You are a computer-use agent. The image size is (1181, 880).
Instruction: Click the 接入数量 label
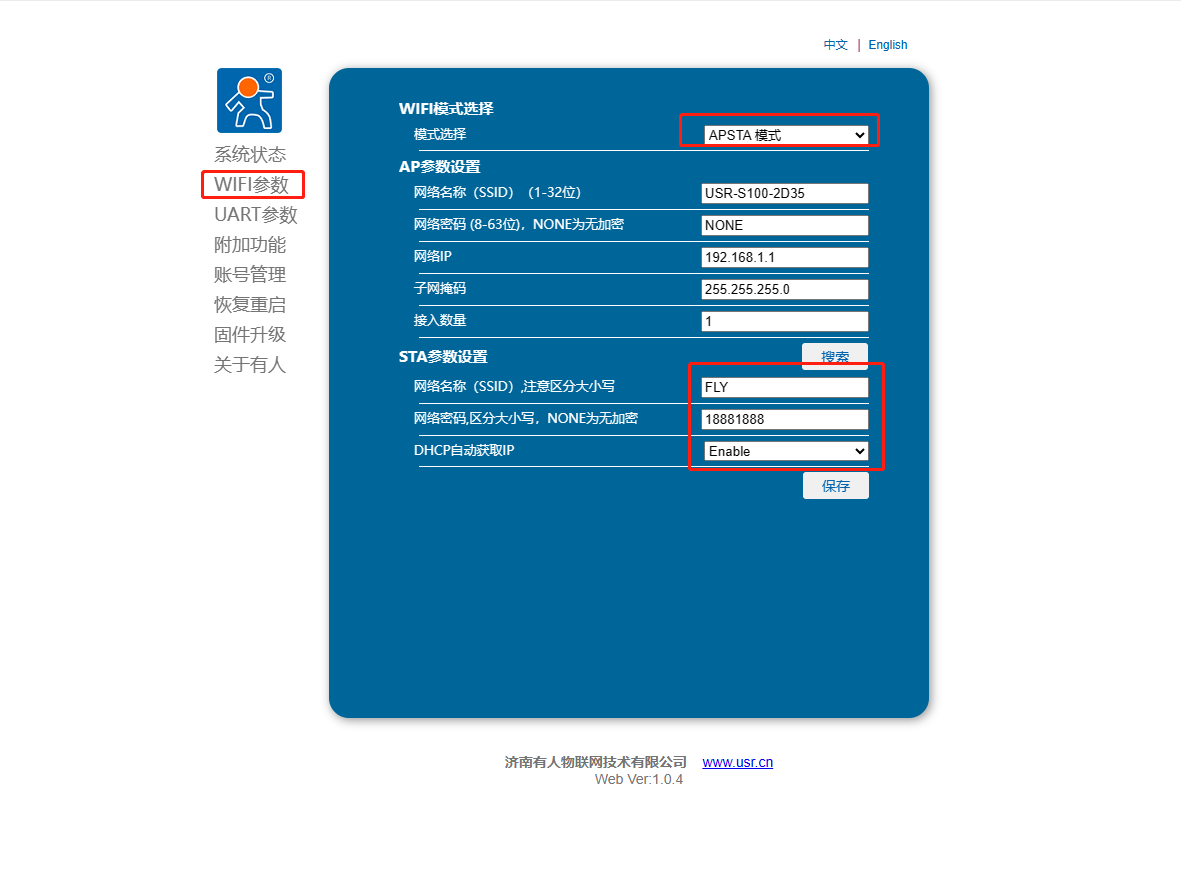[440, 320]
